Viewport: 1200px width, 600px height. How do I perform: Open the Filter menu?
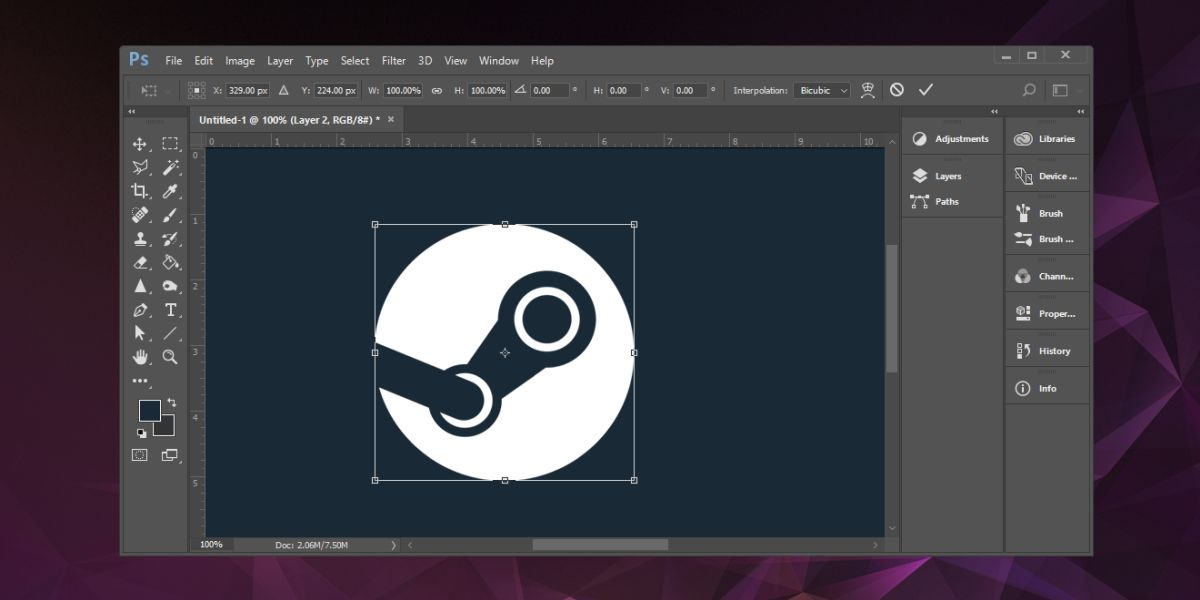[393, 60]
